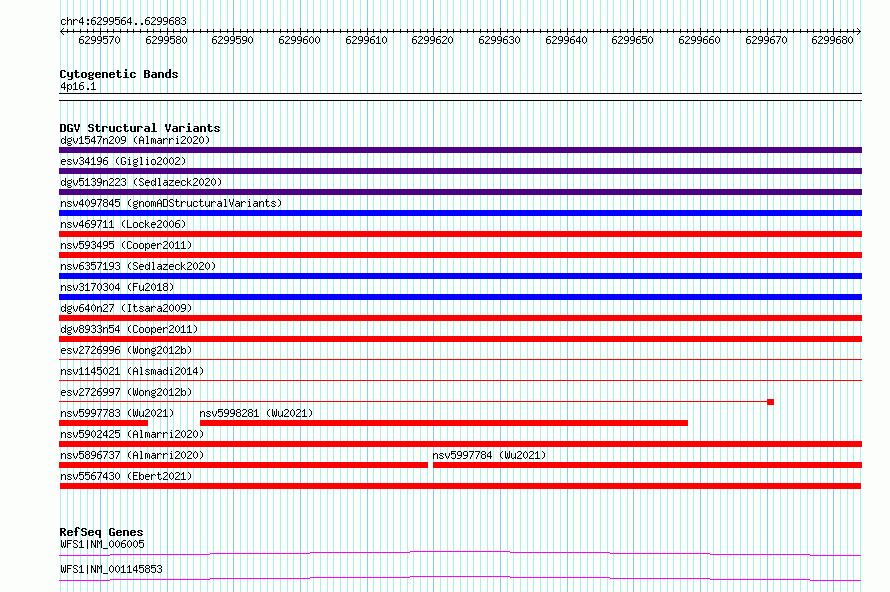The width and height of the screenshot is (890, 592).
Task: Select variant esv34196 (Giglio2002)
Action: click(x=123, y=161)
